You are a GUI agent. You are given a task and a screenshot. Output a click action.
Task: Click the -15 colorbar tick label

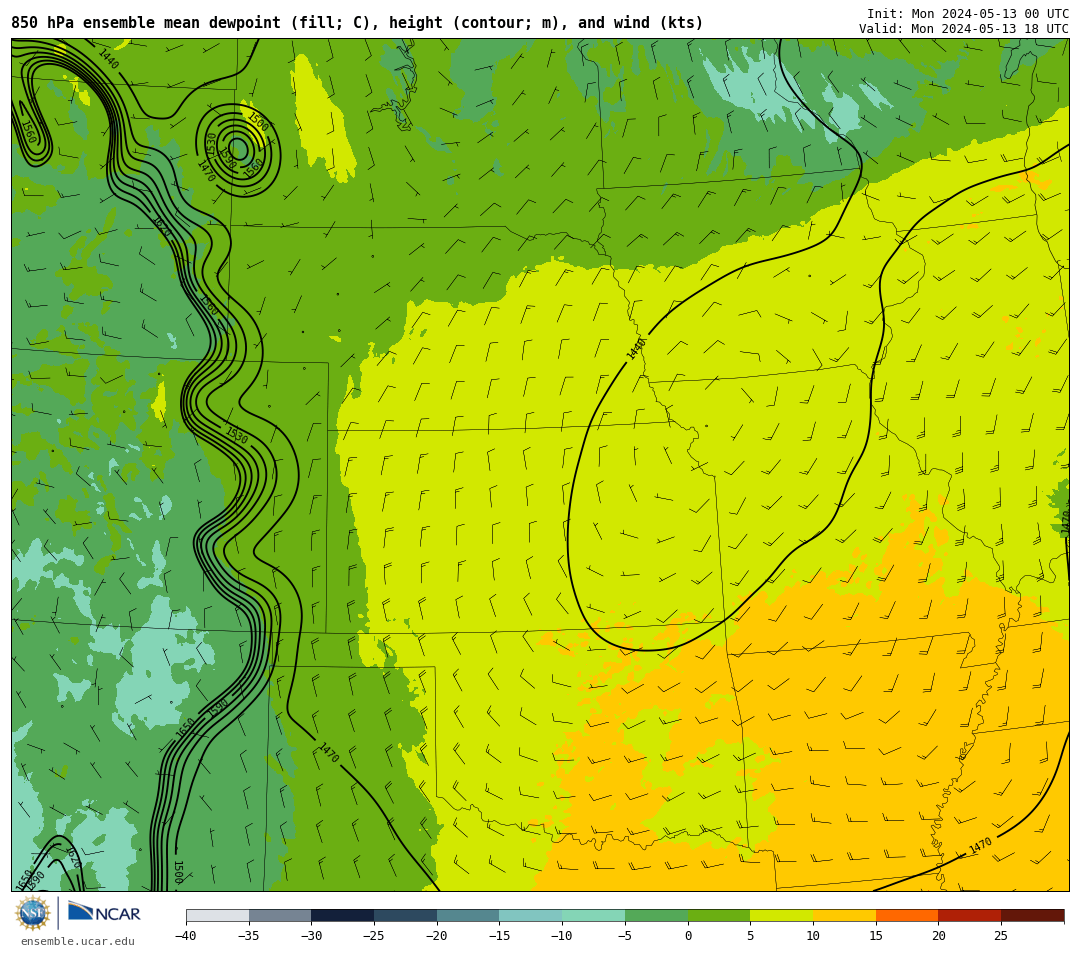pyautogui.click(x=499, y=935)
